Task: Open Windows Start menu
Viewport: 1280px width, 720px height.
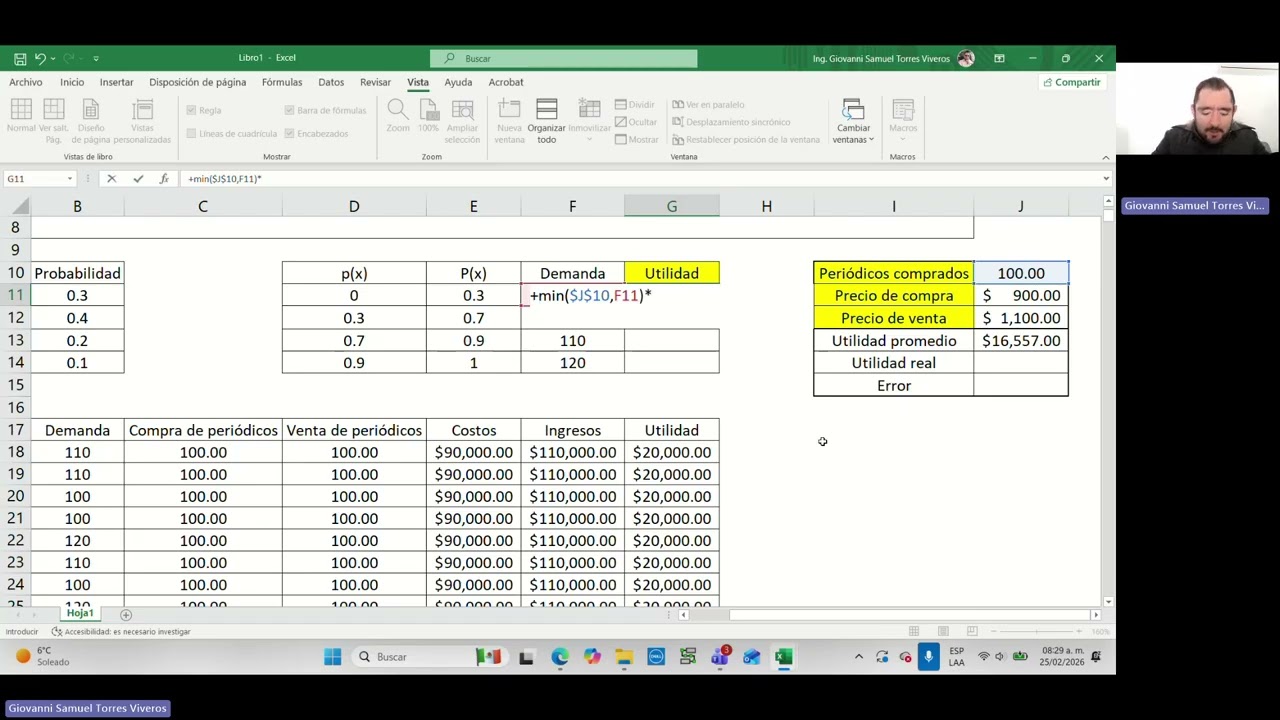Action: coord(332,657)
